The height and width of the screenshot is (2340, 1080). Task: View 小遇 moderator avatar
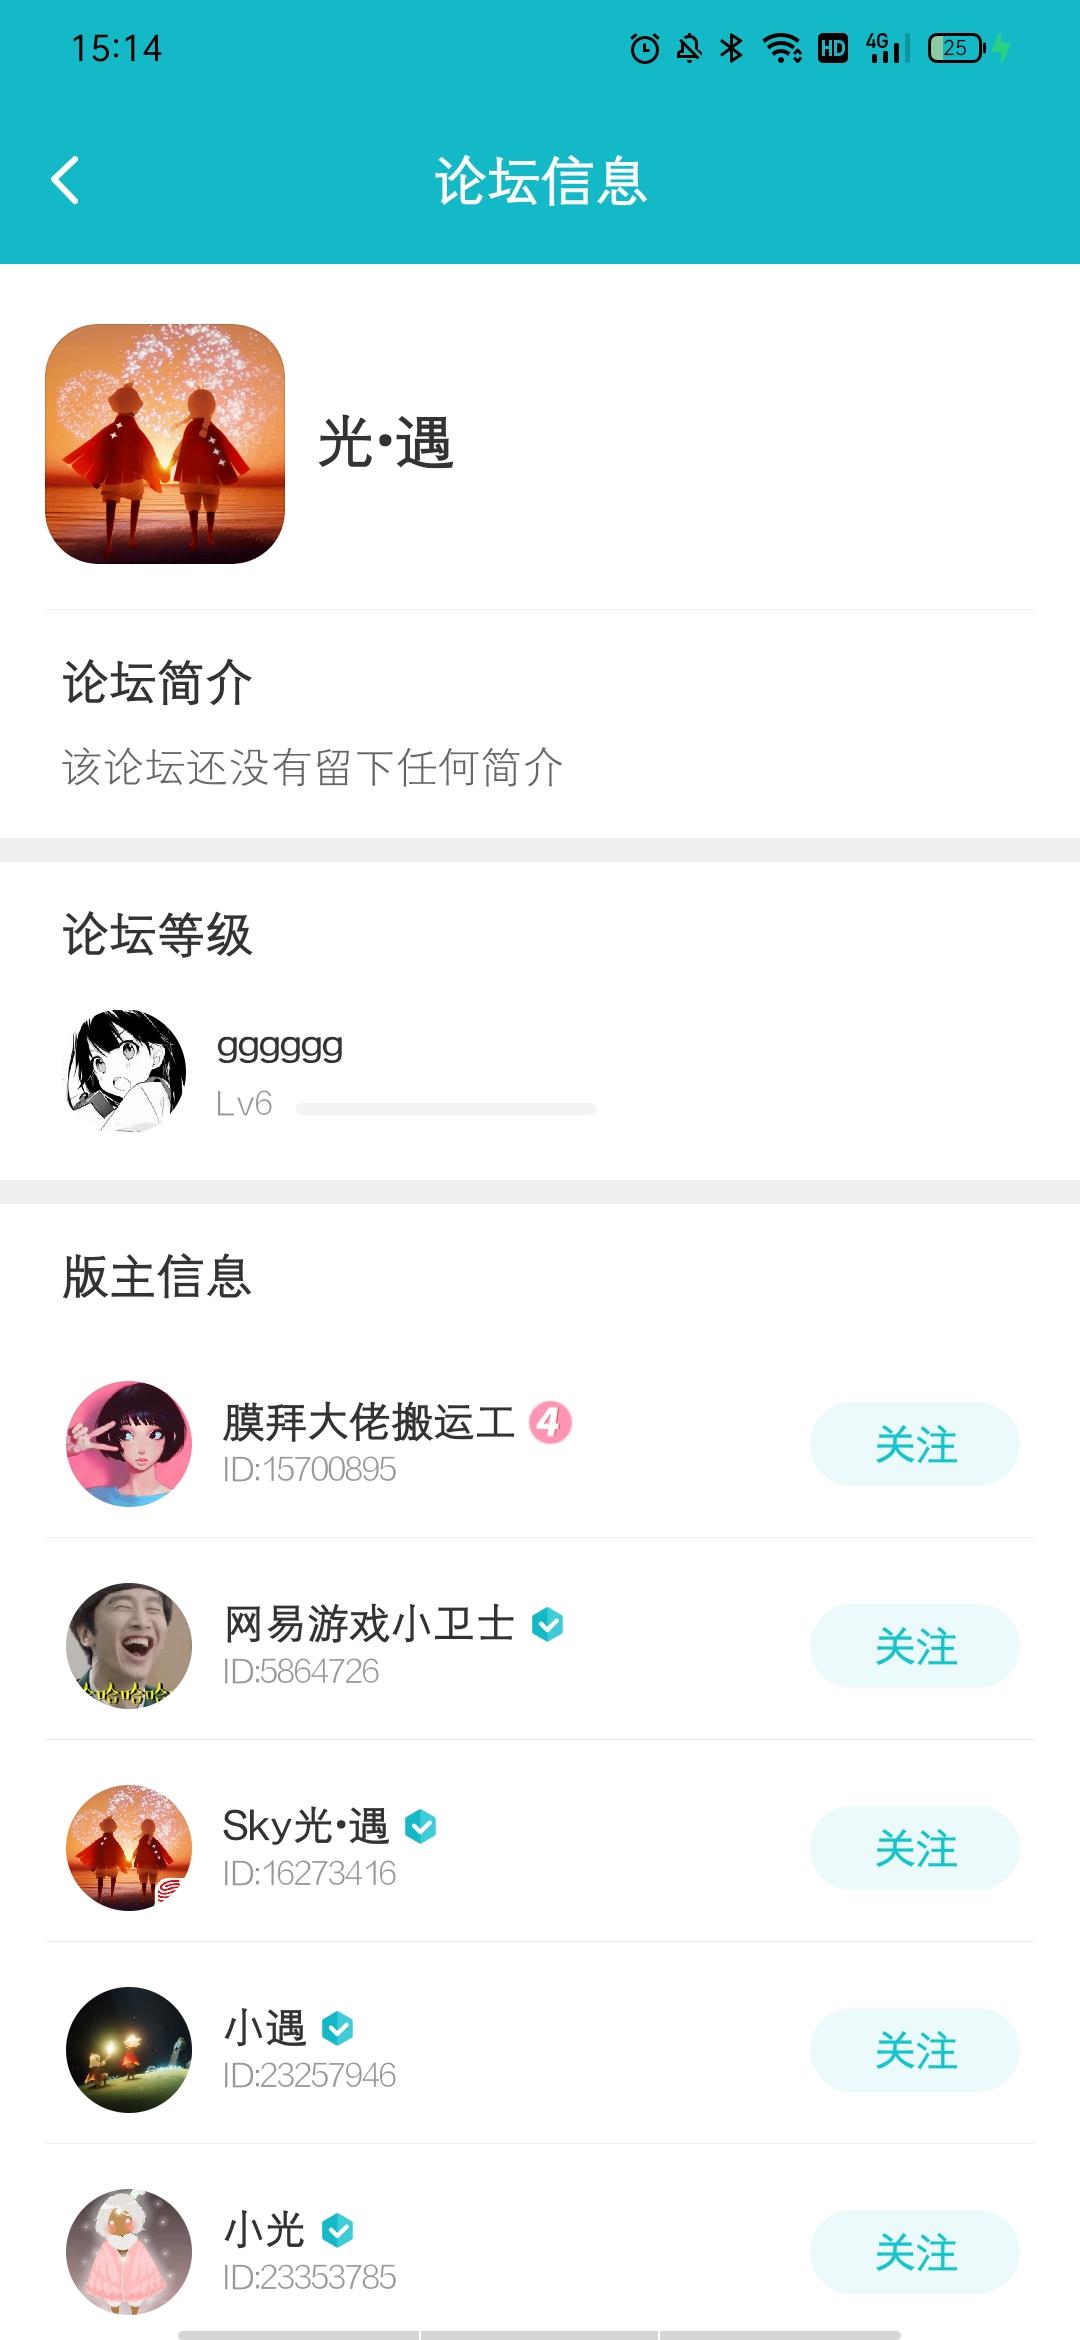coord(129,2050)
